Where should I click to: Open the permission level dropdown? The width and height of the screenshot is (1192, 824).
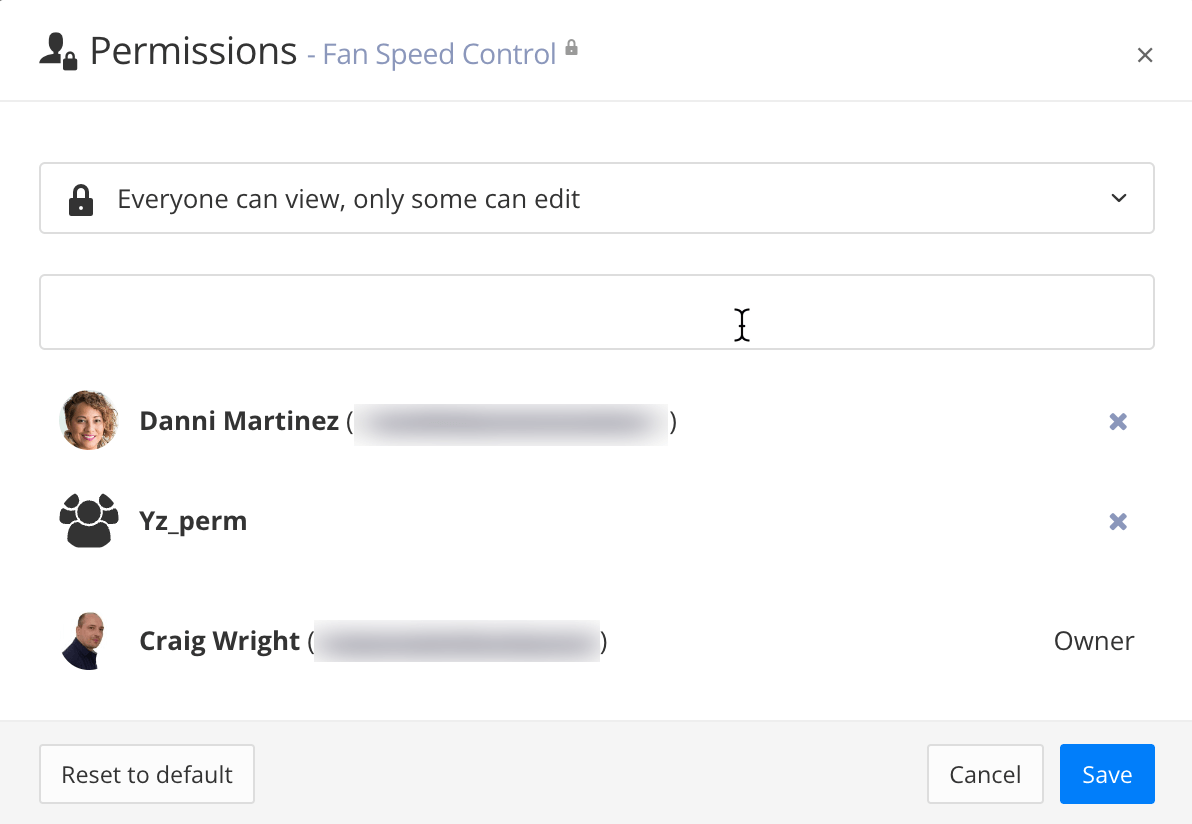tap(596, 198)
